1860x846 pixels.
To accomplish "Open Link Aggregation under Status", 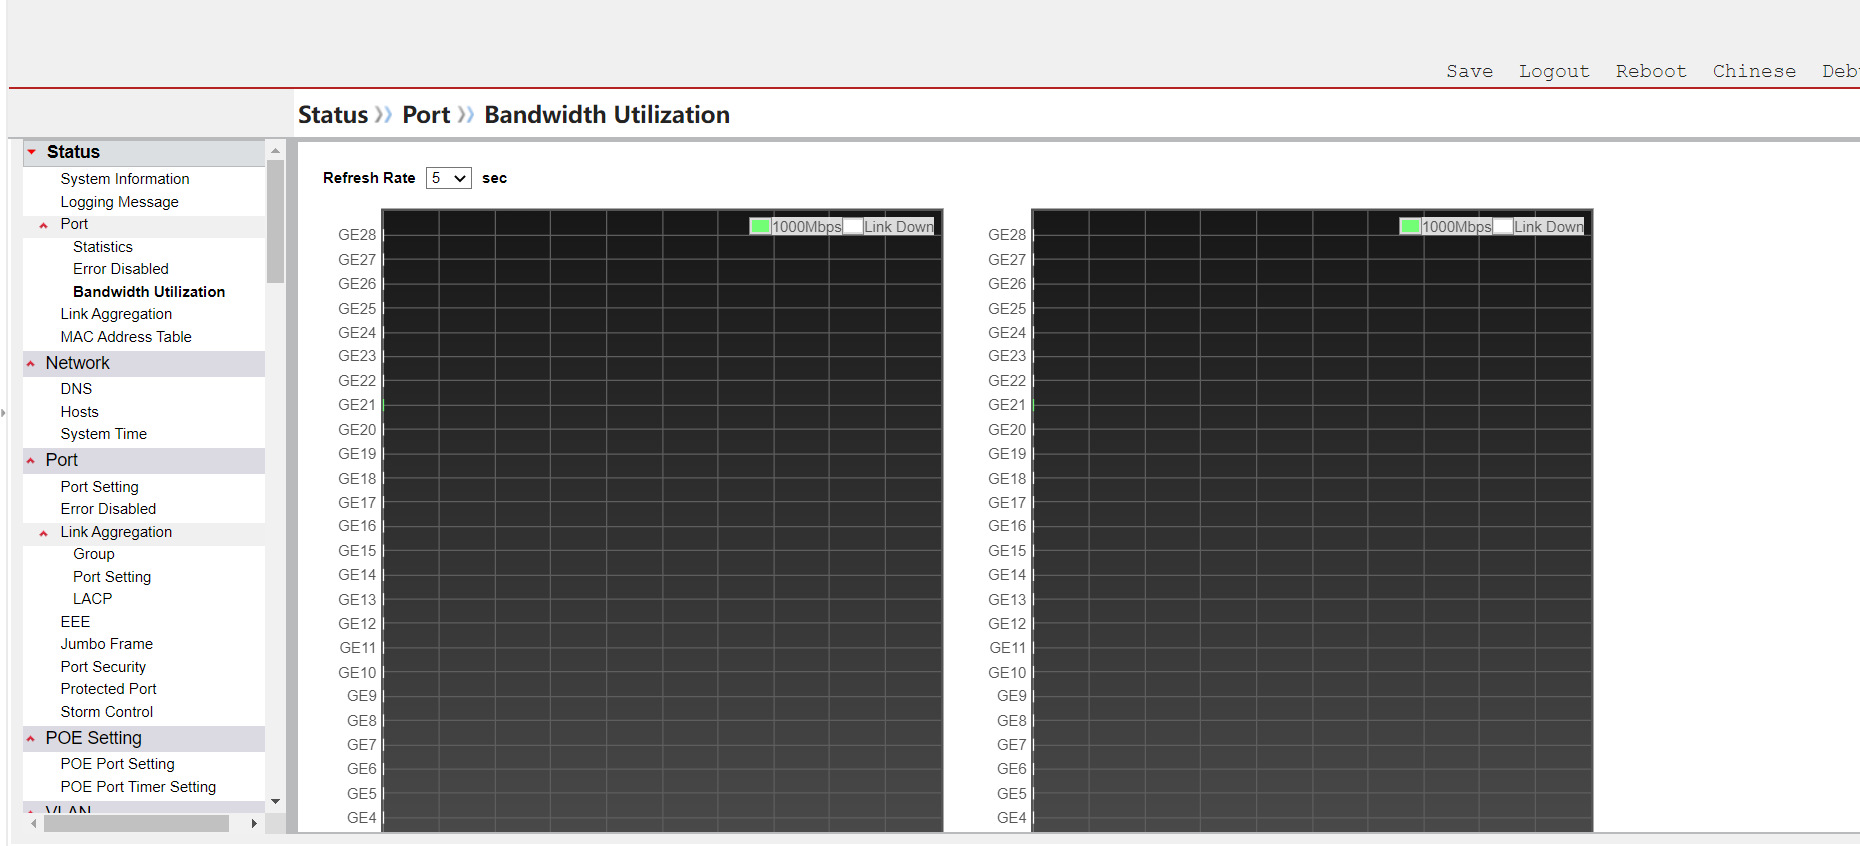I will pyautogui.click(x=116, y=314).
